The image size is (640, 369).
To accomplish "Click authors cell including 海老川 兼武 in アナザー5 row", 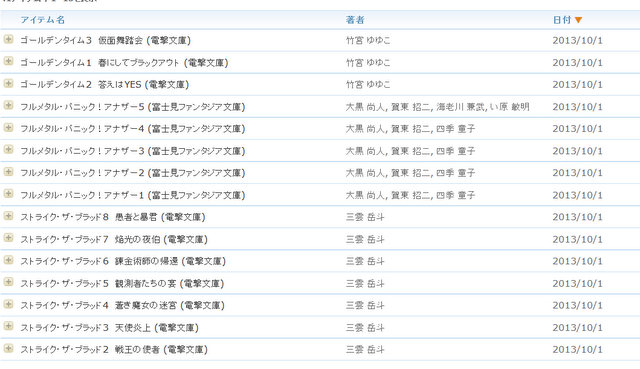I will tap(437, 107).
